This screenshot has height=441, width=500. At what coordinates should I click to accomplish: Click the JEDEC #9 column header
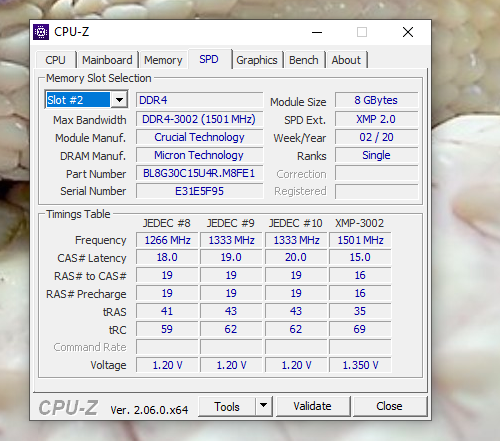pyautogui.click(x=231, y=223)
